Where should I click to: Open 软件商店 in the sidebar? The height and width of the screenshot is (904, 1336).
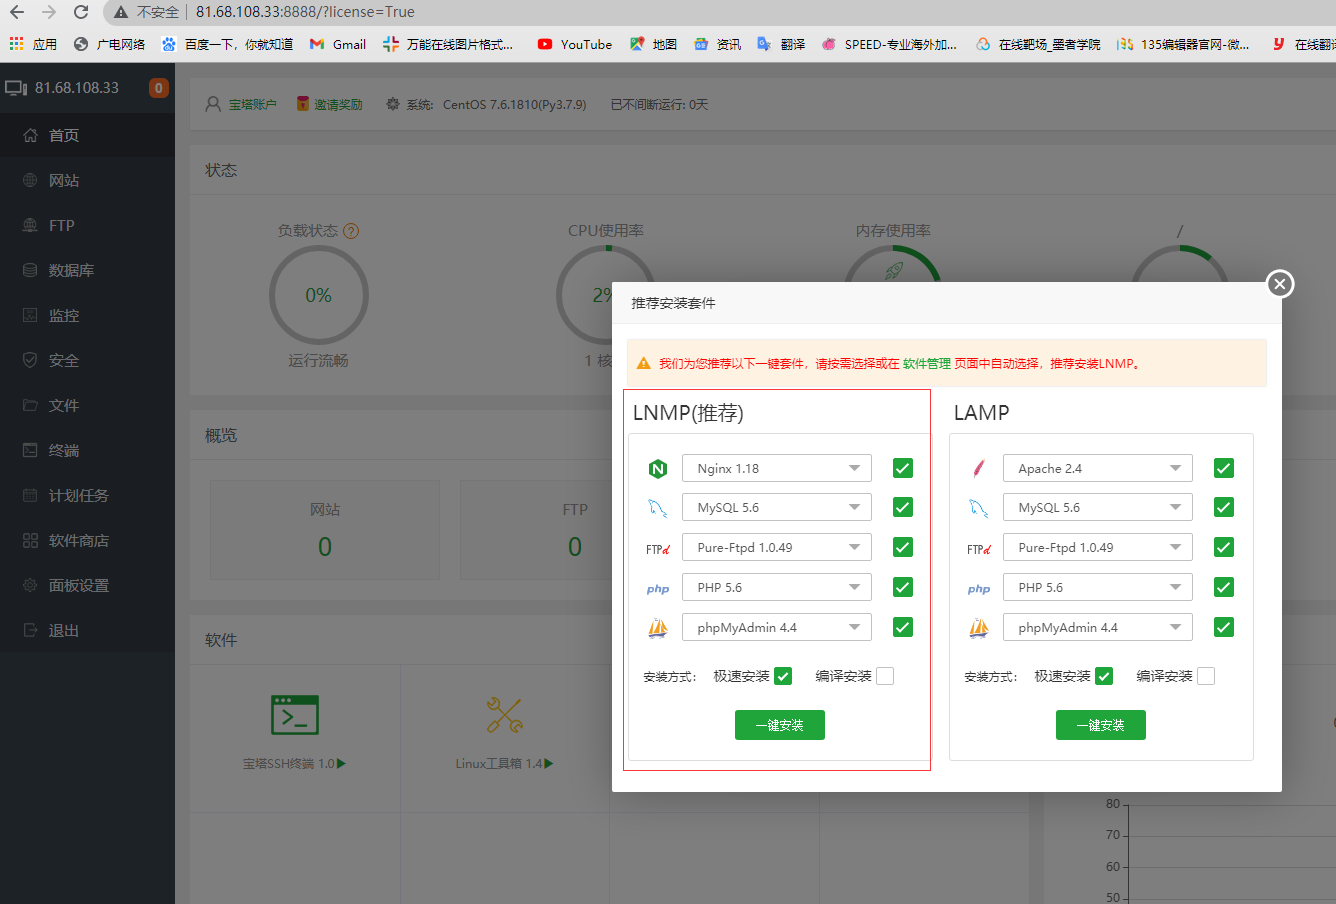(87, 540)
